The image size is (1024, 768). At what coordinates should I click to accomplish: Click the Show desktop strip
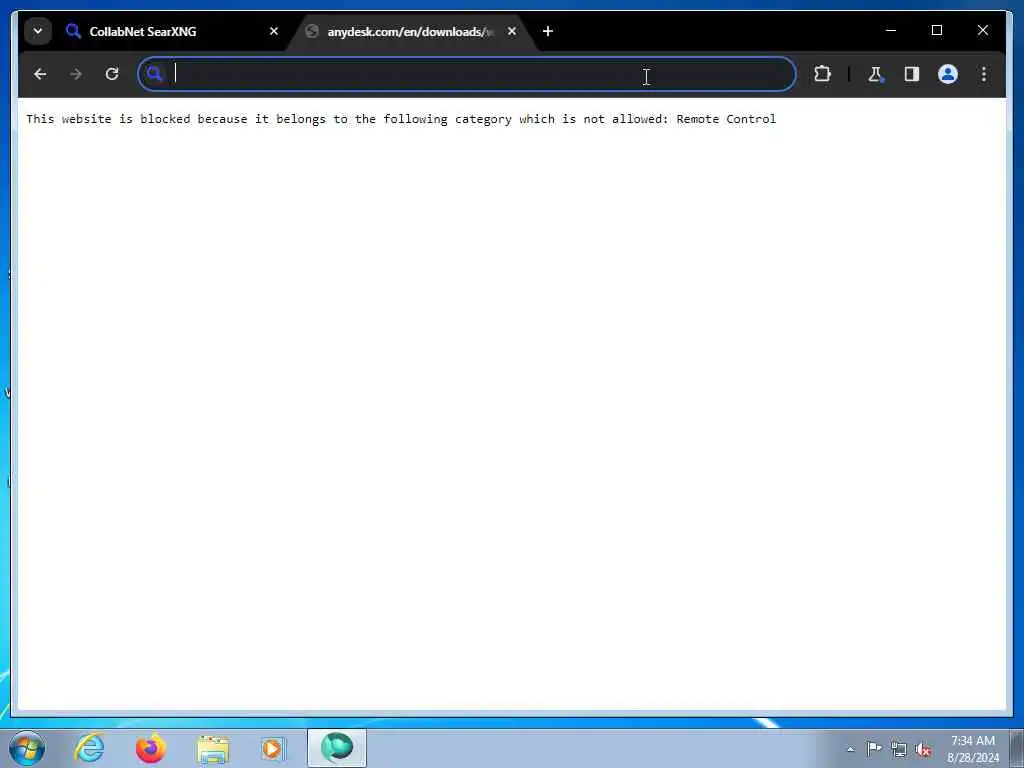(x=1017, y=748)
